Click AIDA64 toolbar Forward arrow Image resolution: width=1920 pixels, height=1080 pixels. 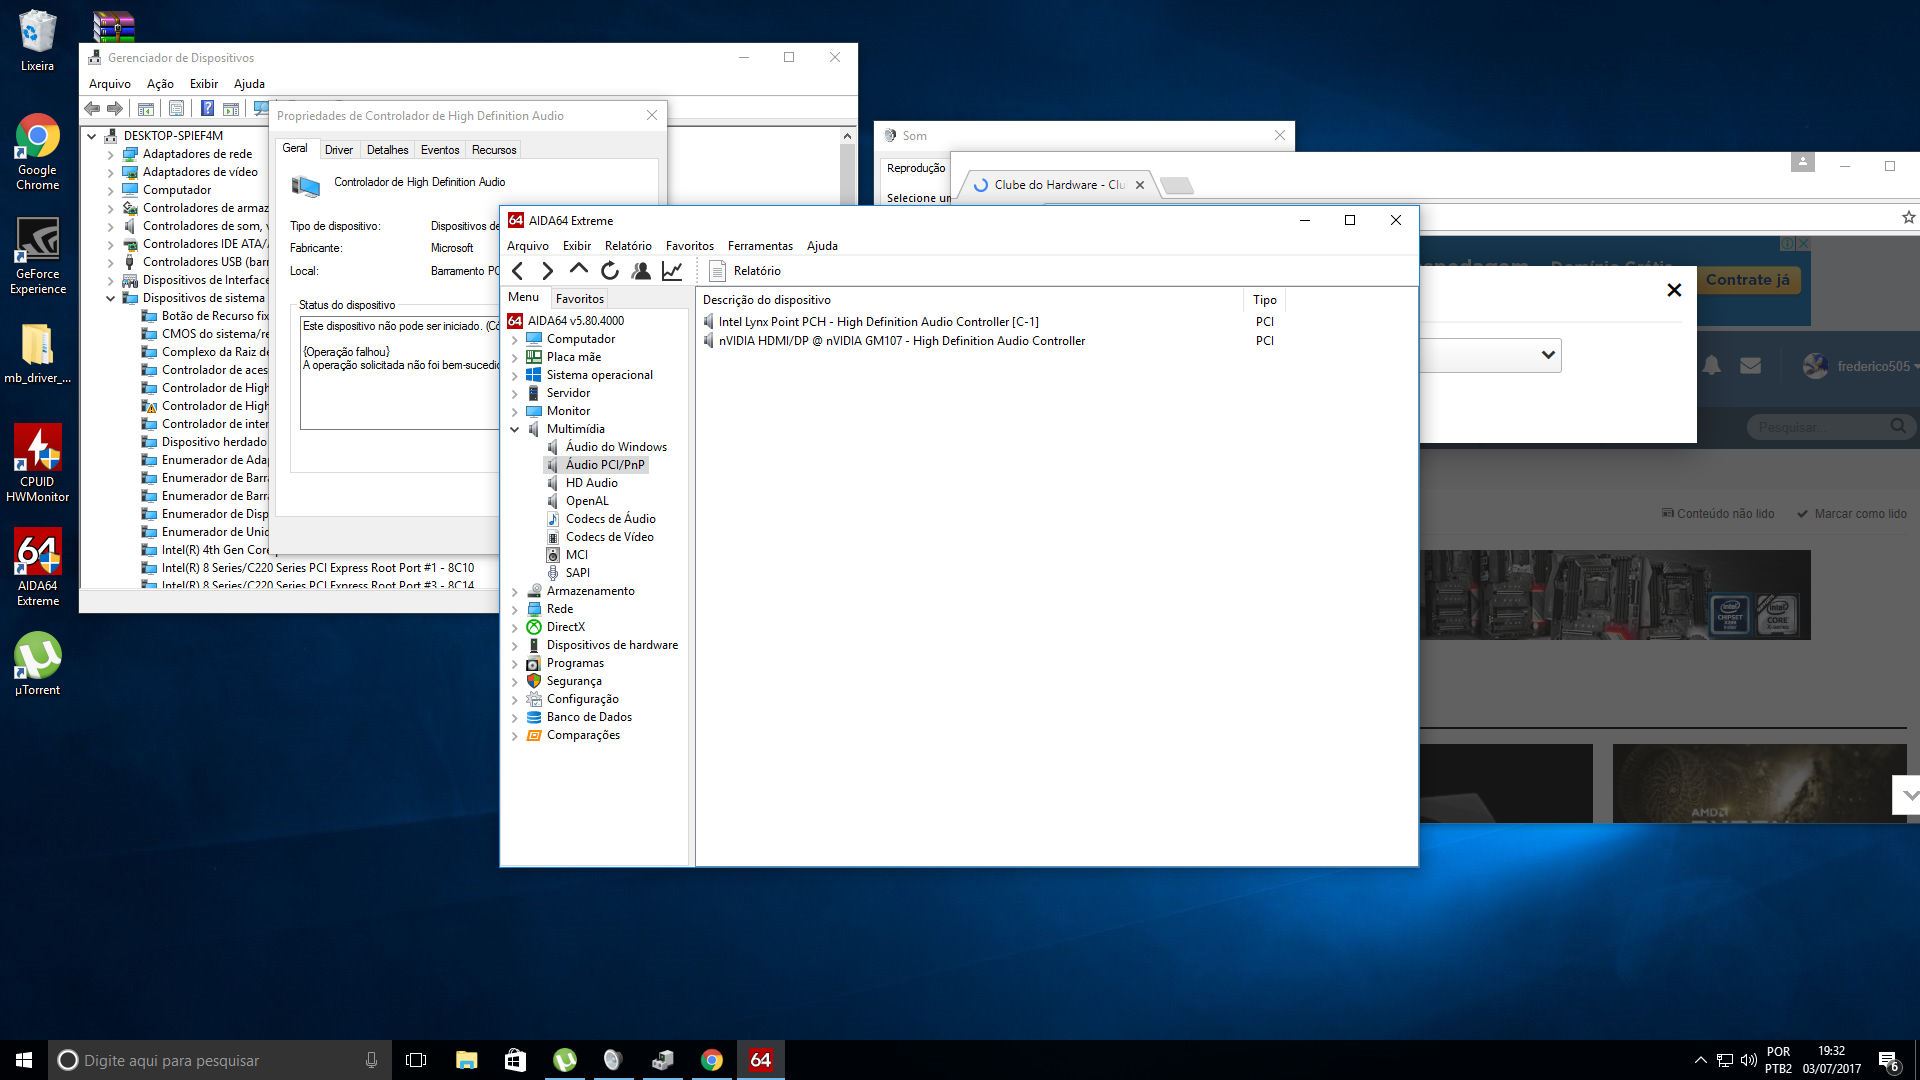click(x=547, y=271)
